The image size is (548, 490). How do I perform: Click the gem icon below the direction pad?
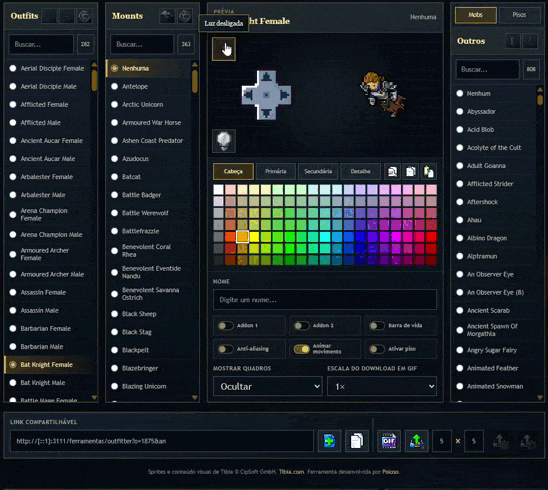[x=224, y=141]
